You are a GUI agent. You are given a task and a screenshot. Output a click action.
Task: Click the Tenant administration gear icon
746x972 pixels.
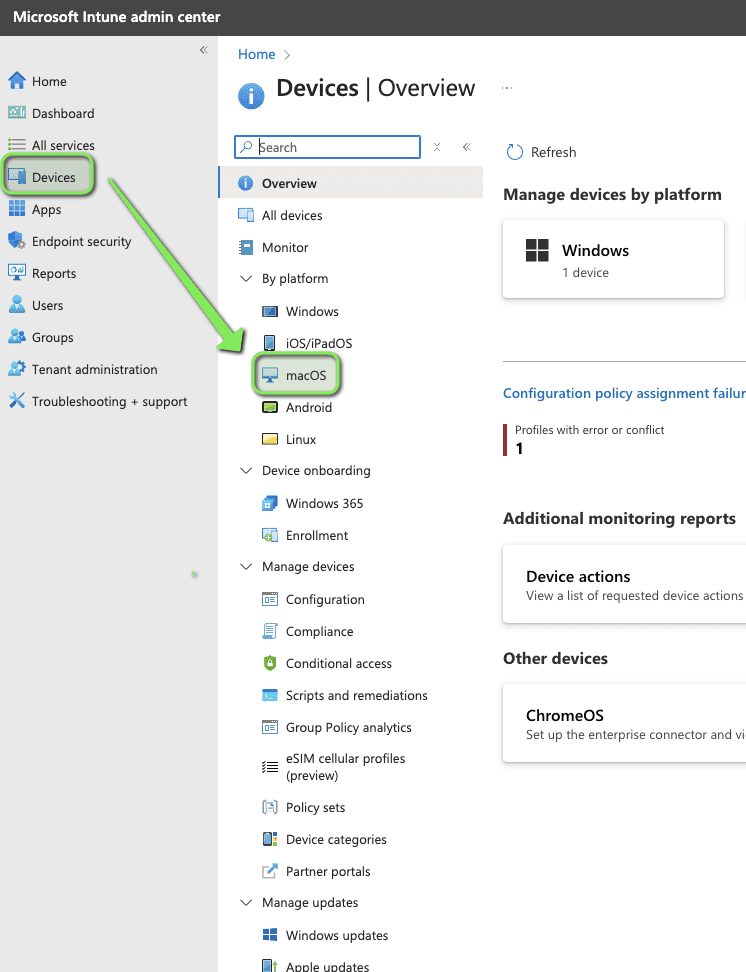16,369
